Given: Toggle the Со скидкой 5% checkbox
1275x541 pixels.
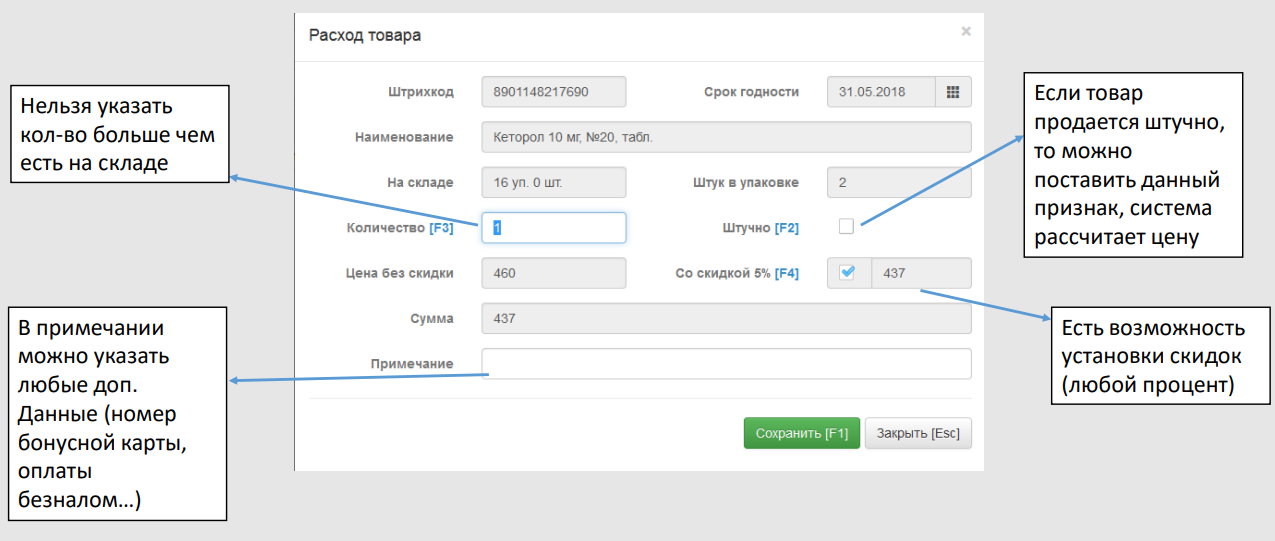Looking at the screenshot, I should [x=847, y=273].
